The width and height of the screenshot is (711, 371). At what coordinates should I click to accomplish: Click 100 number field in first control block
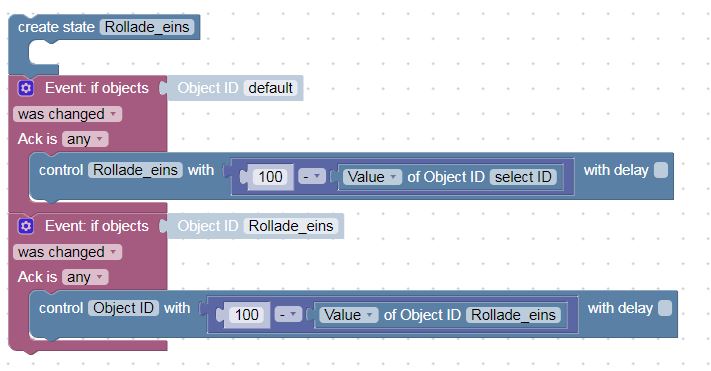click(x=271, y=177)
